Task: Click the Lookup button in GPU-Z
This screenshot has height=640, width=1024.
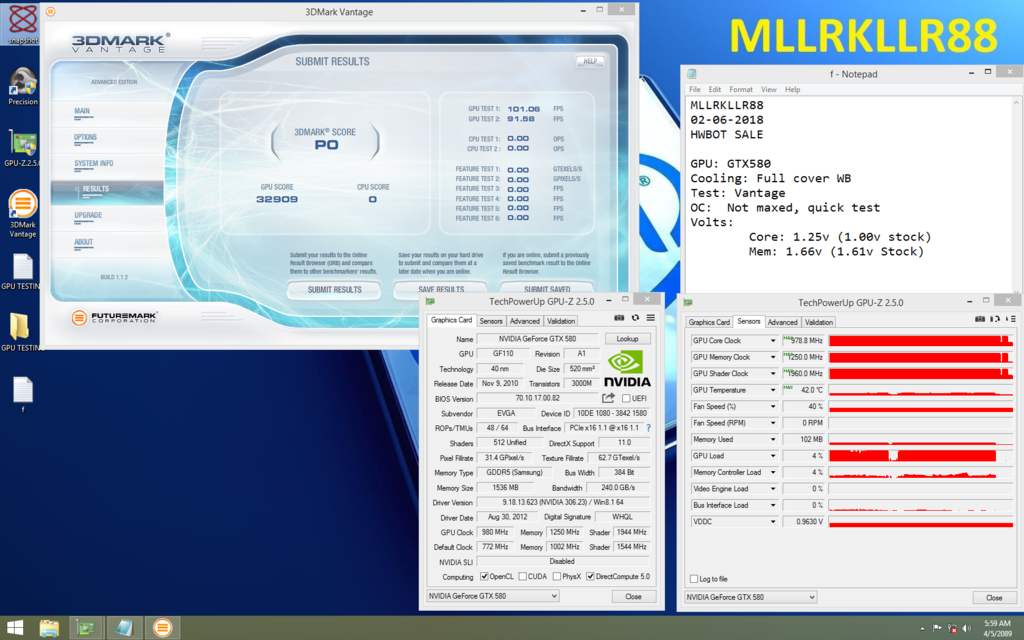Action: 627,339
